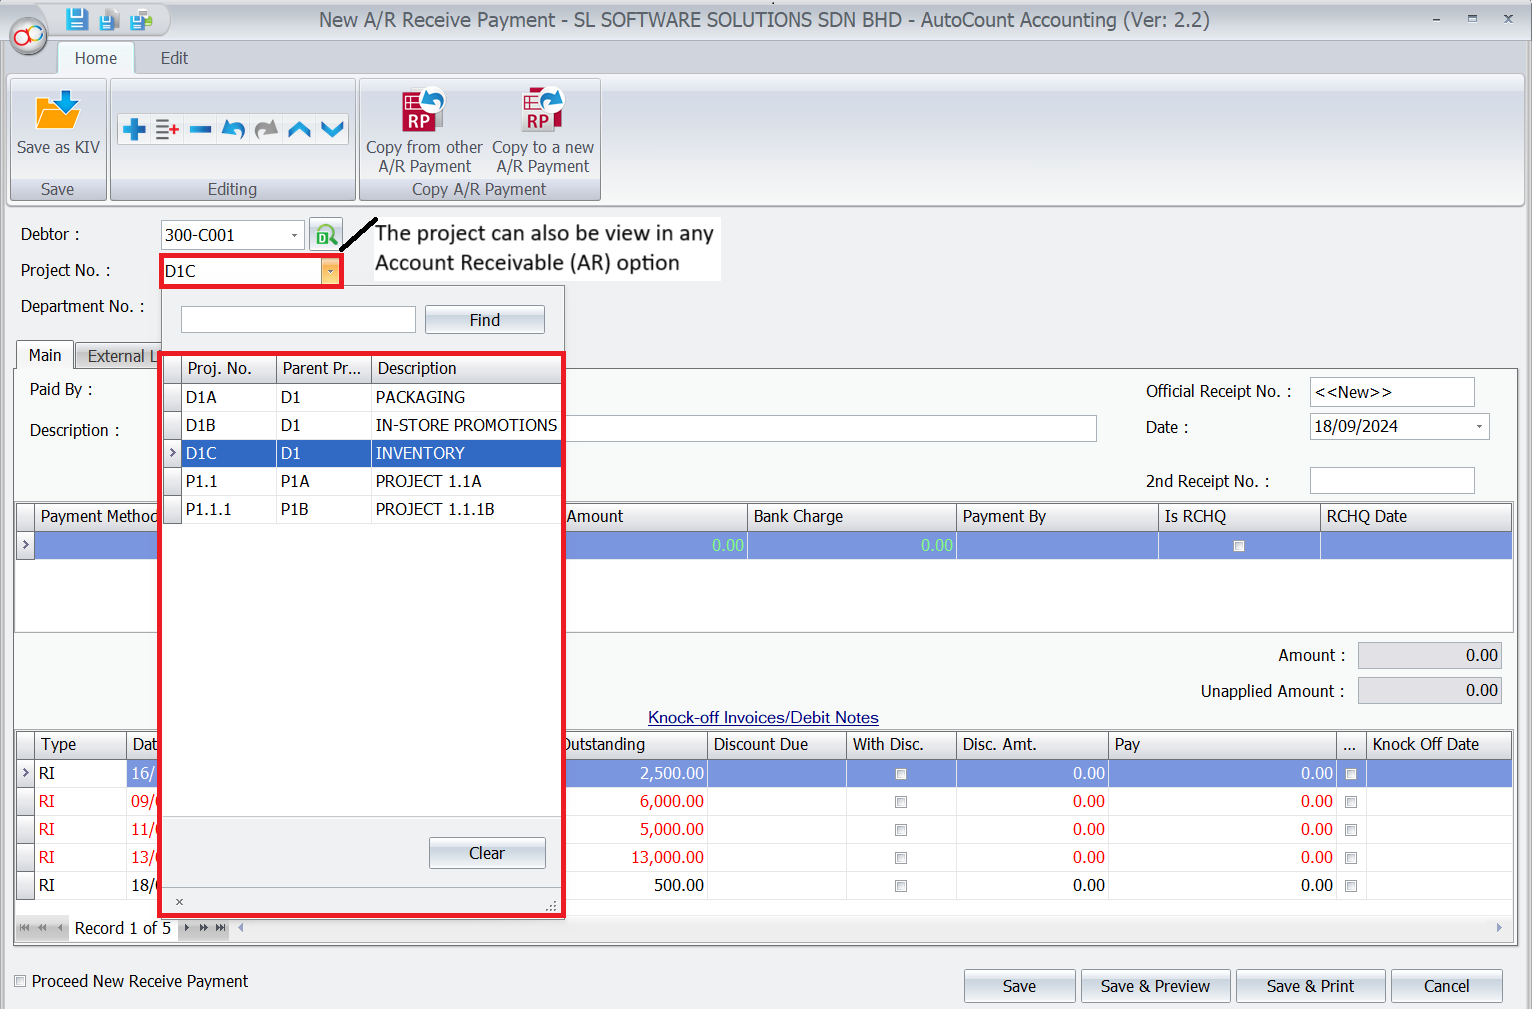Viewport: 1532px width, 1009px height.
Task: Collapse the Project No. dropdown arrow
Action: (330, 271)
